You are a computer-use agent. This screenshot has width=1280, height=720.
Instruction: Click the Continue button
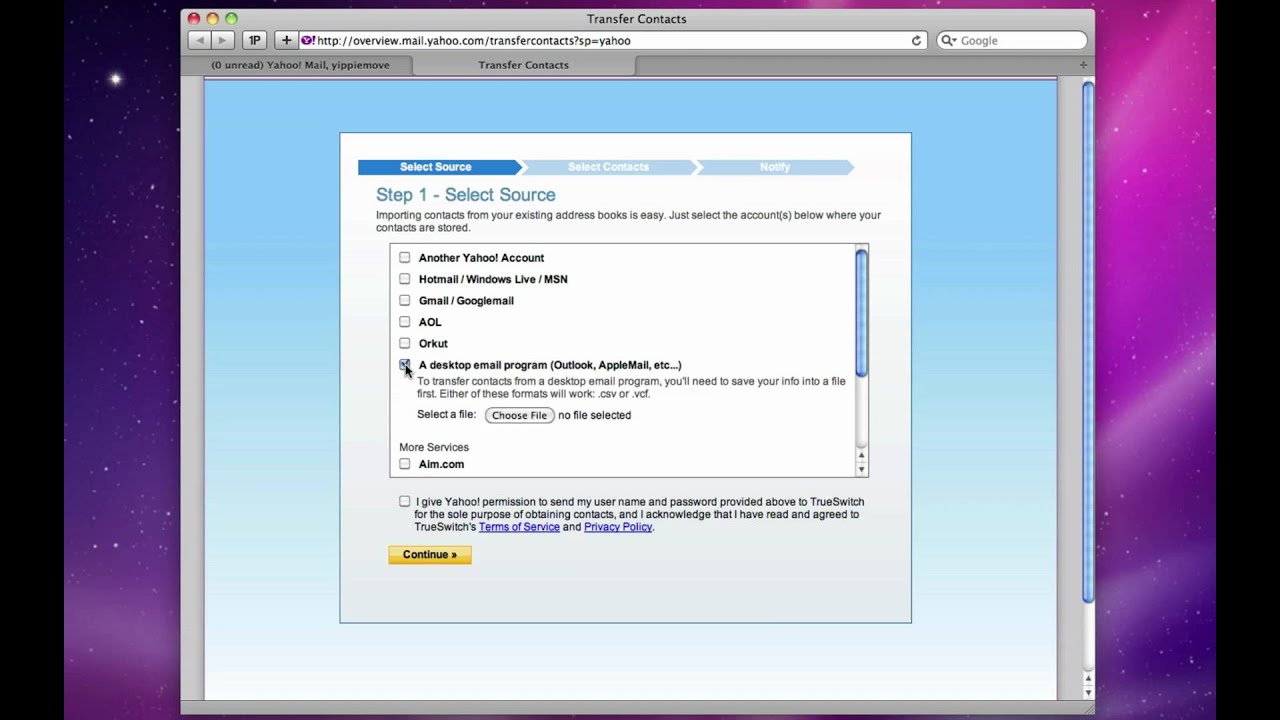tap(430, 555)
